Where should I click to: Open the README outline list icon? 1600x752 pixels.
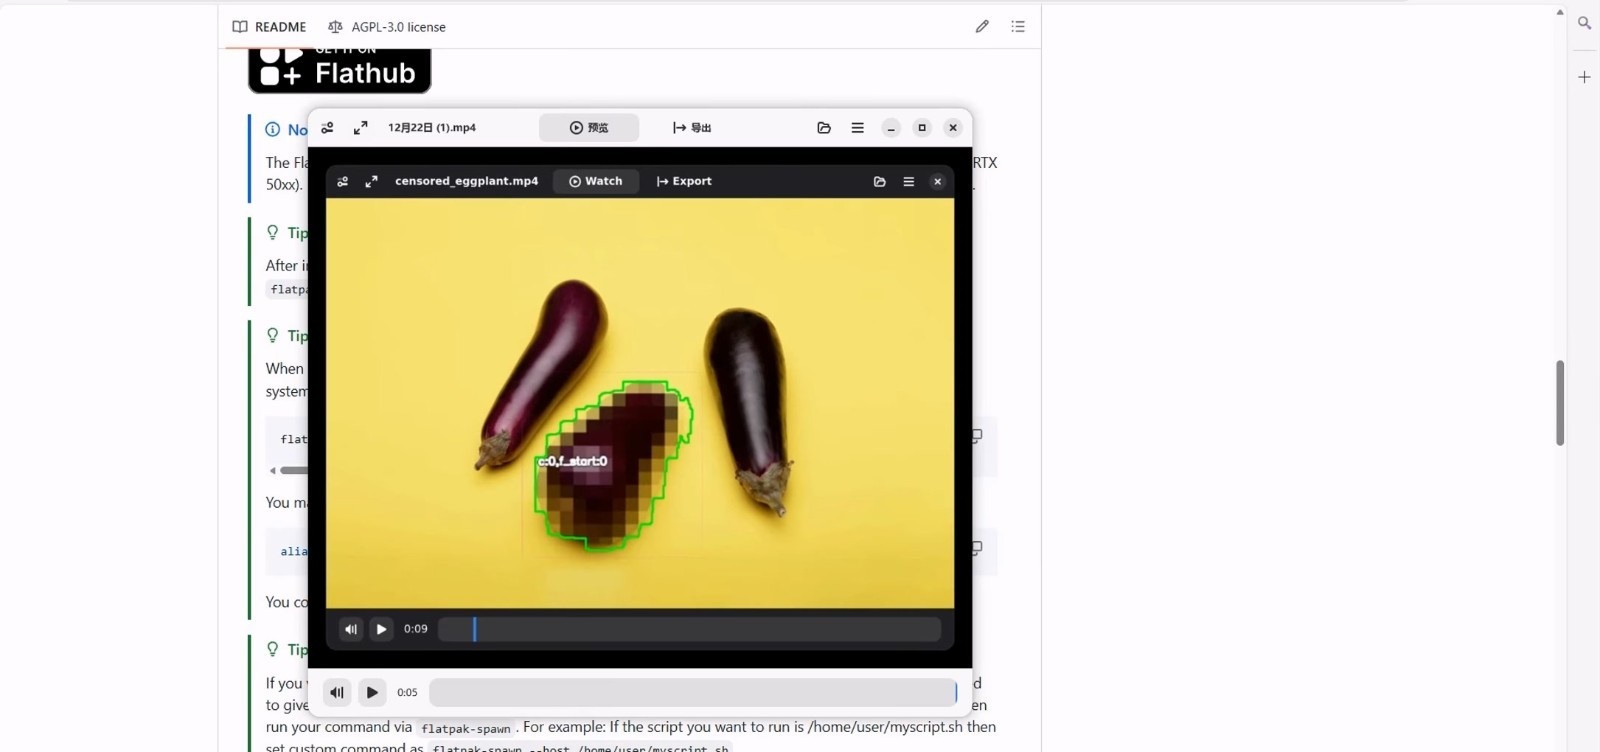pos(1018,27)
